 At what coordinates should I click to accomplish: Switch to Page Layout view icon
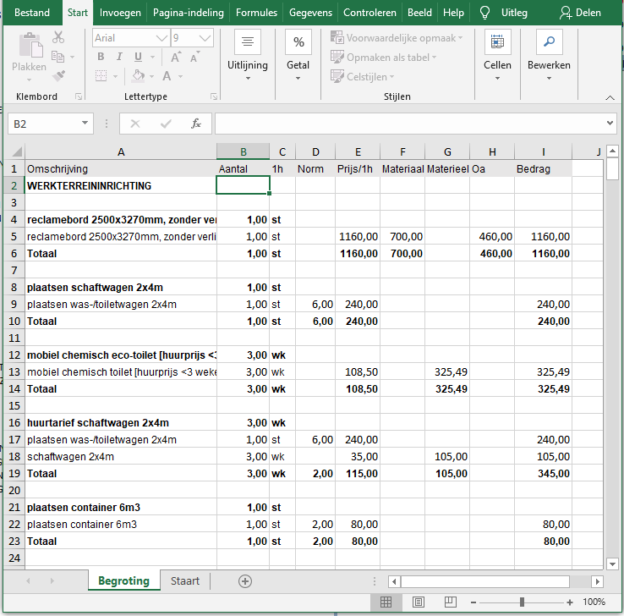tap(418, 602)
